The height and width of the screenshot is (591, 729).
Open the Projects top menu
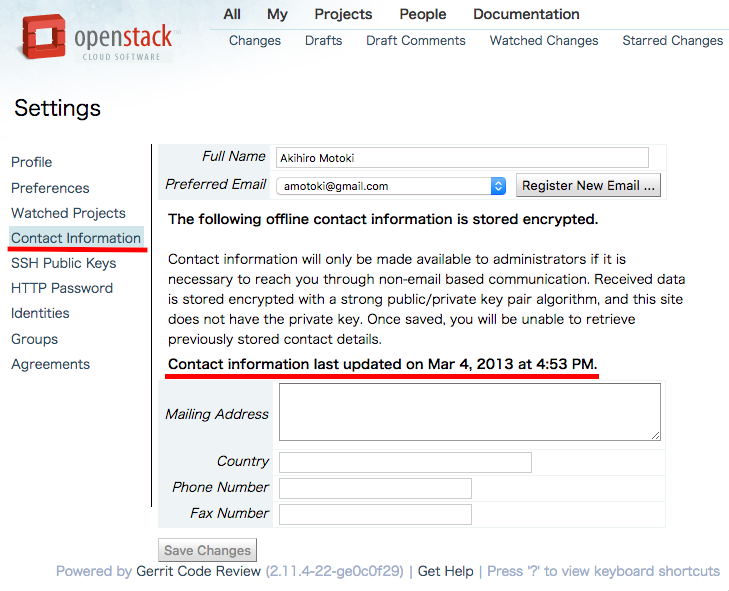(x=343, y=14)
